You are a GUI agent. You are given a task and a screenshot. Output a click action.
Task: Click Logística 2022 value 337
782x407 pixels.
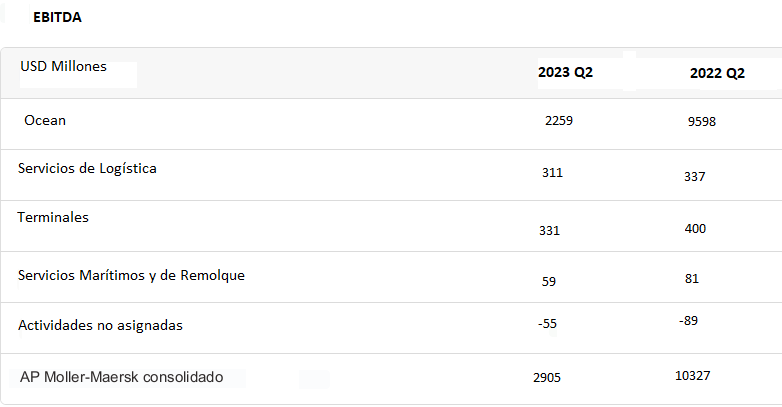click(694, 177)
